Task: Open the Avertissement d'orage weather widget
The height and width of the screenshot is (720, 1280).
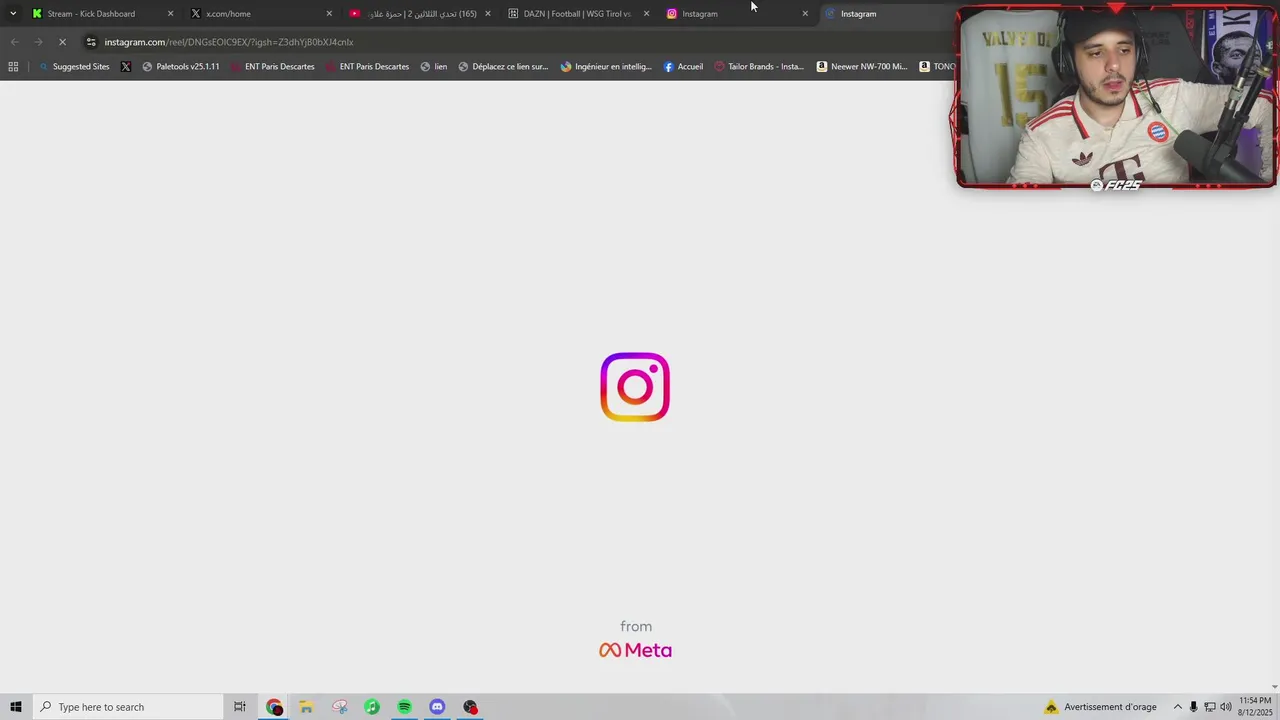Action: click(x=1100, y=707)
